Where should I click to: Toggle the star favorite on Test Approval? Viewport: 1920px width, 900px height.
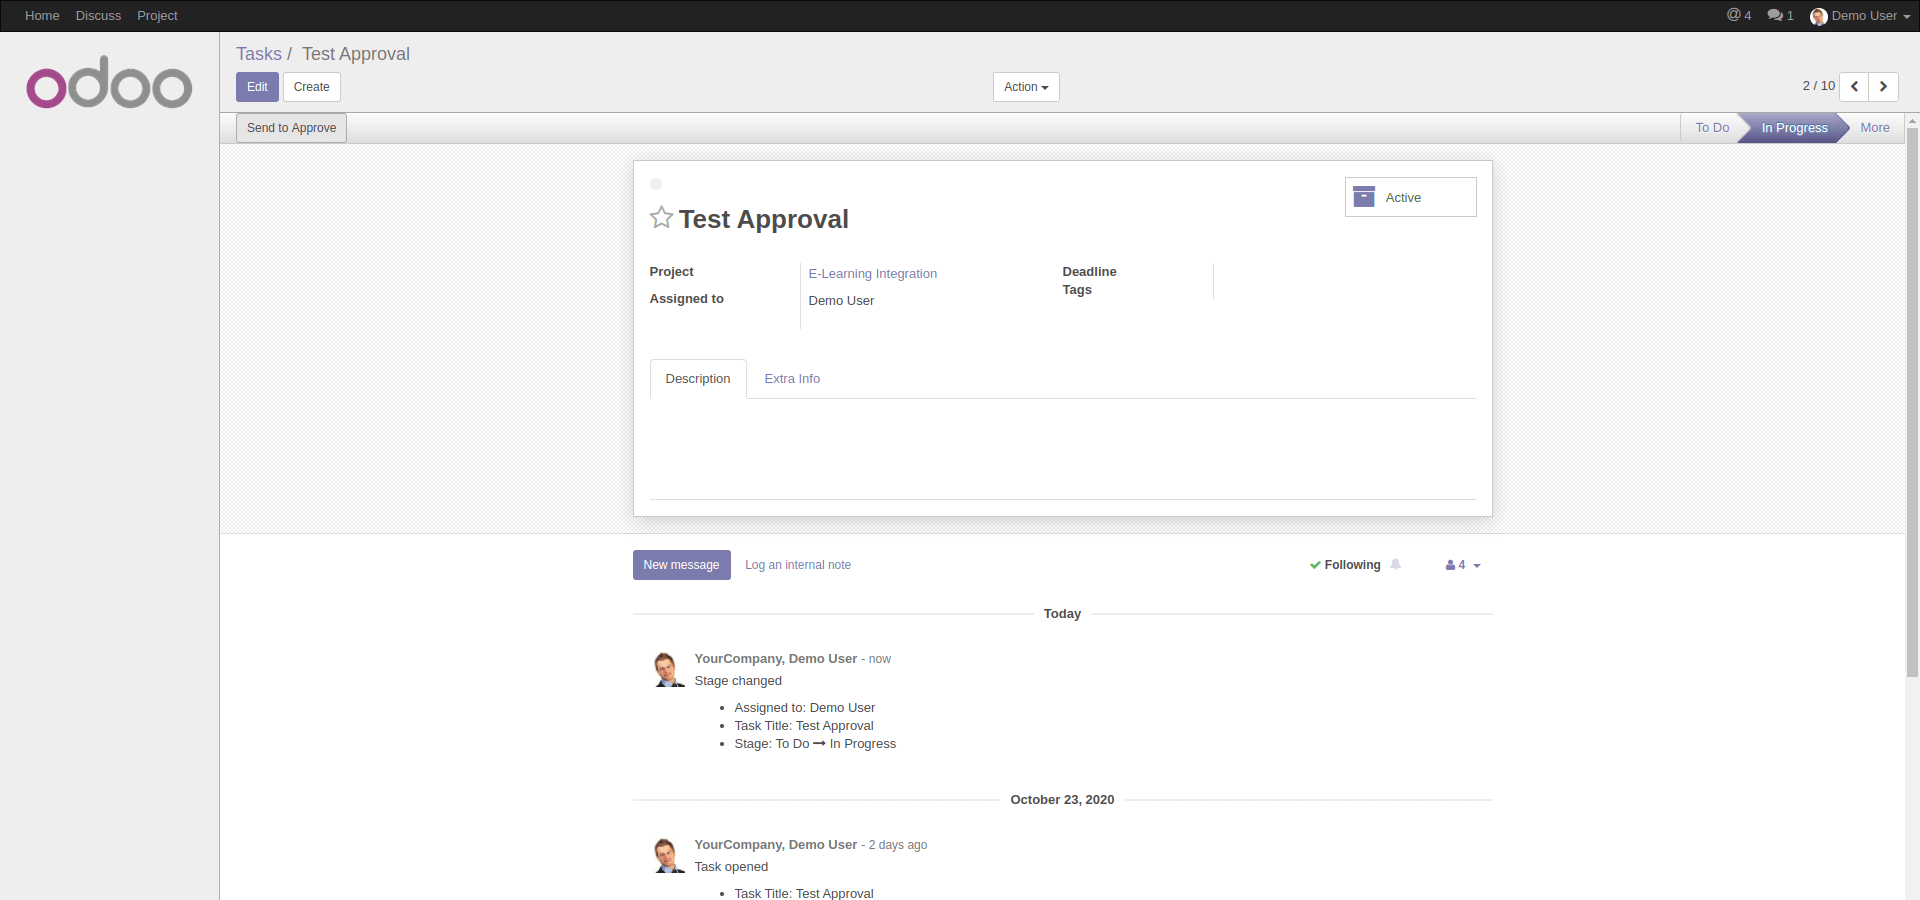pyautogui.click(x=661, y=218)
